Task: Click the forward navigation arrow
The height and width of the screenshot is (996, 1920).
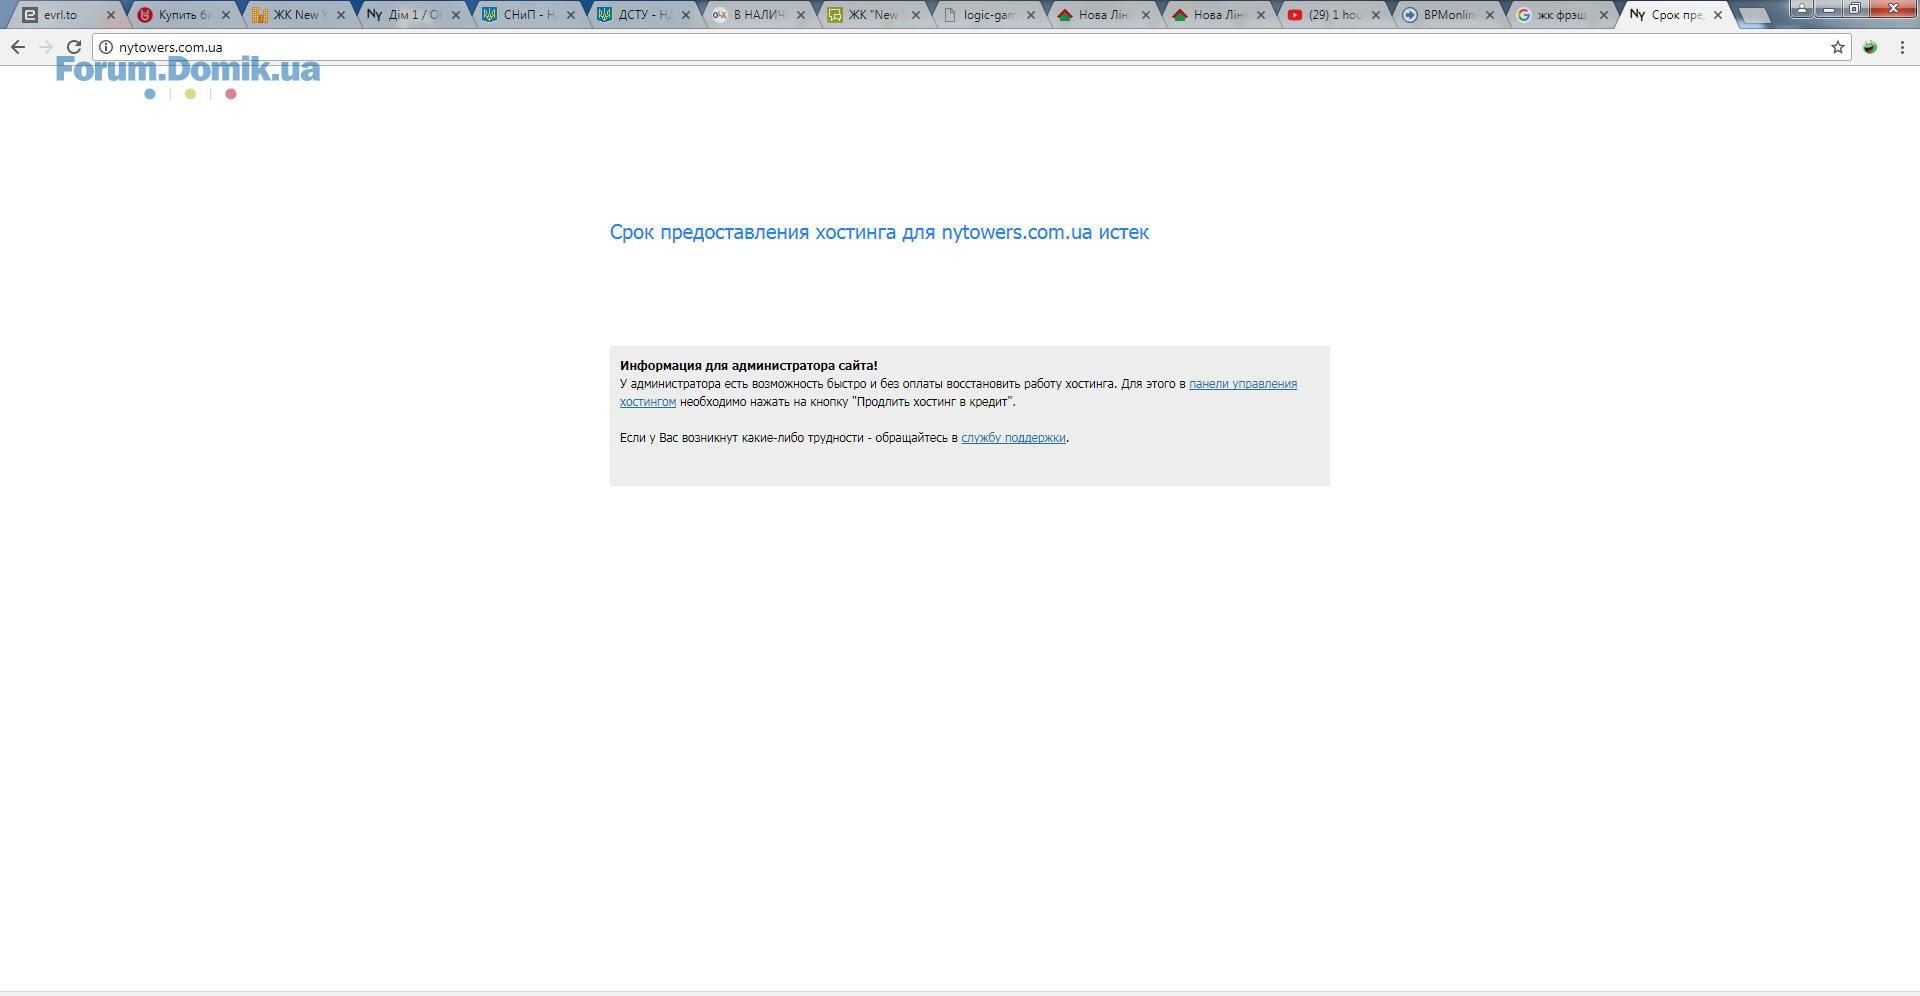Action: click(x=46, y=47)
